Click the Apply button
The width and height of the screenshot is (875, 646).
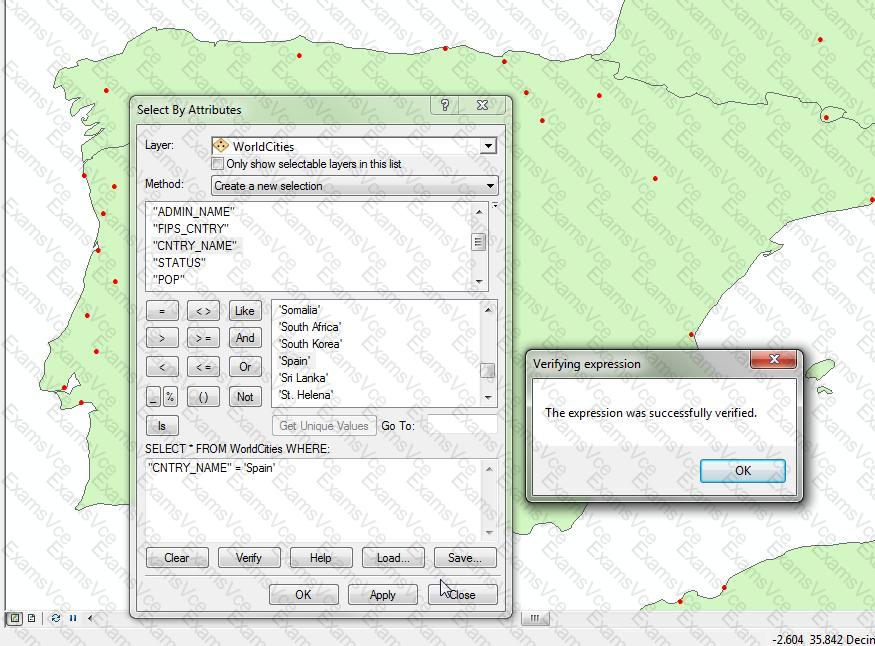click(382, 594)
